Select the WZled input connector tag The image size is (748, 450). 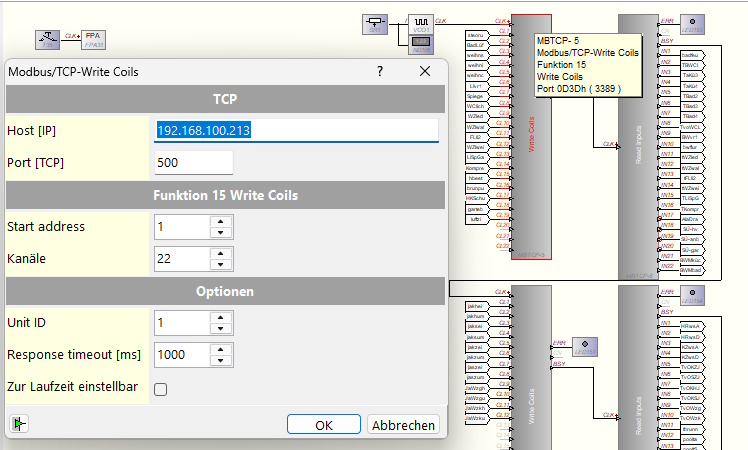477,117
